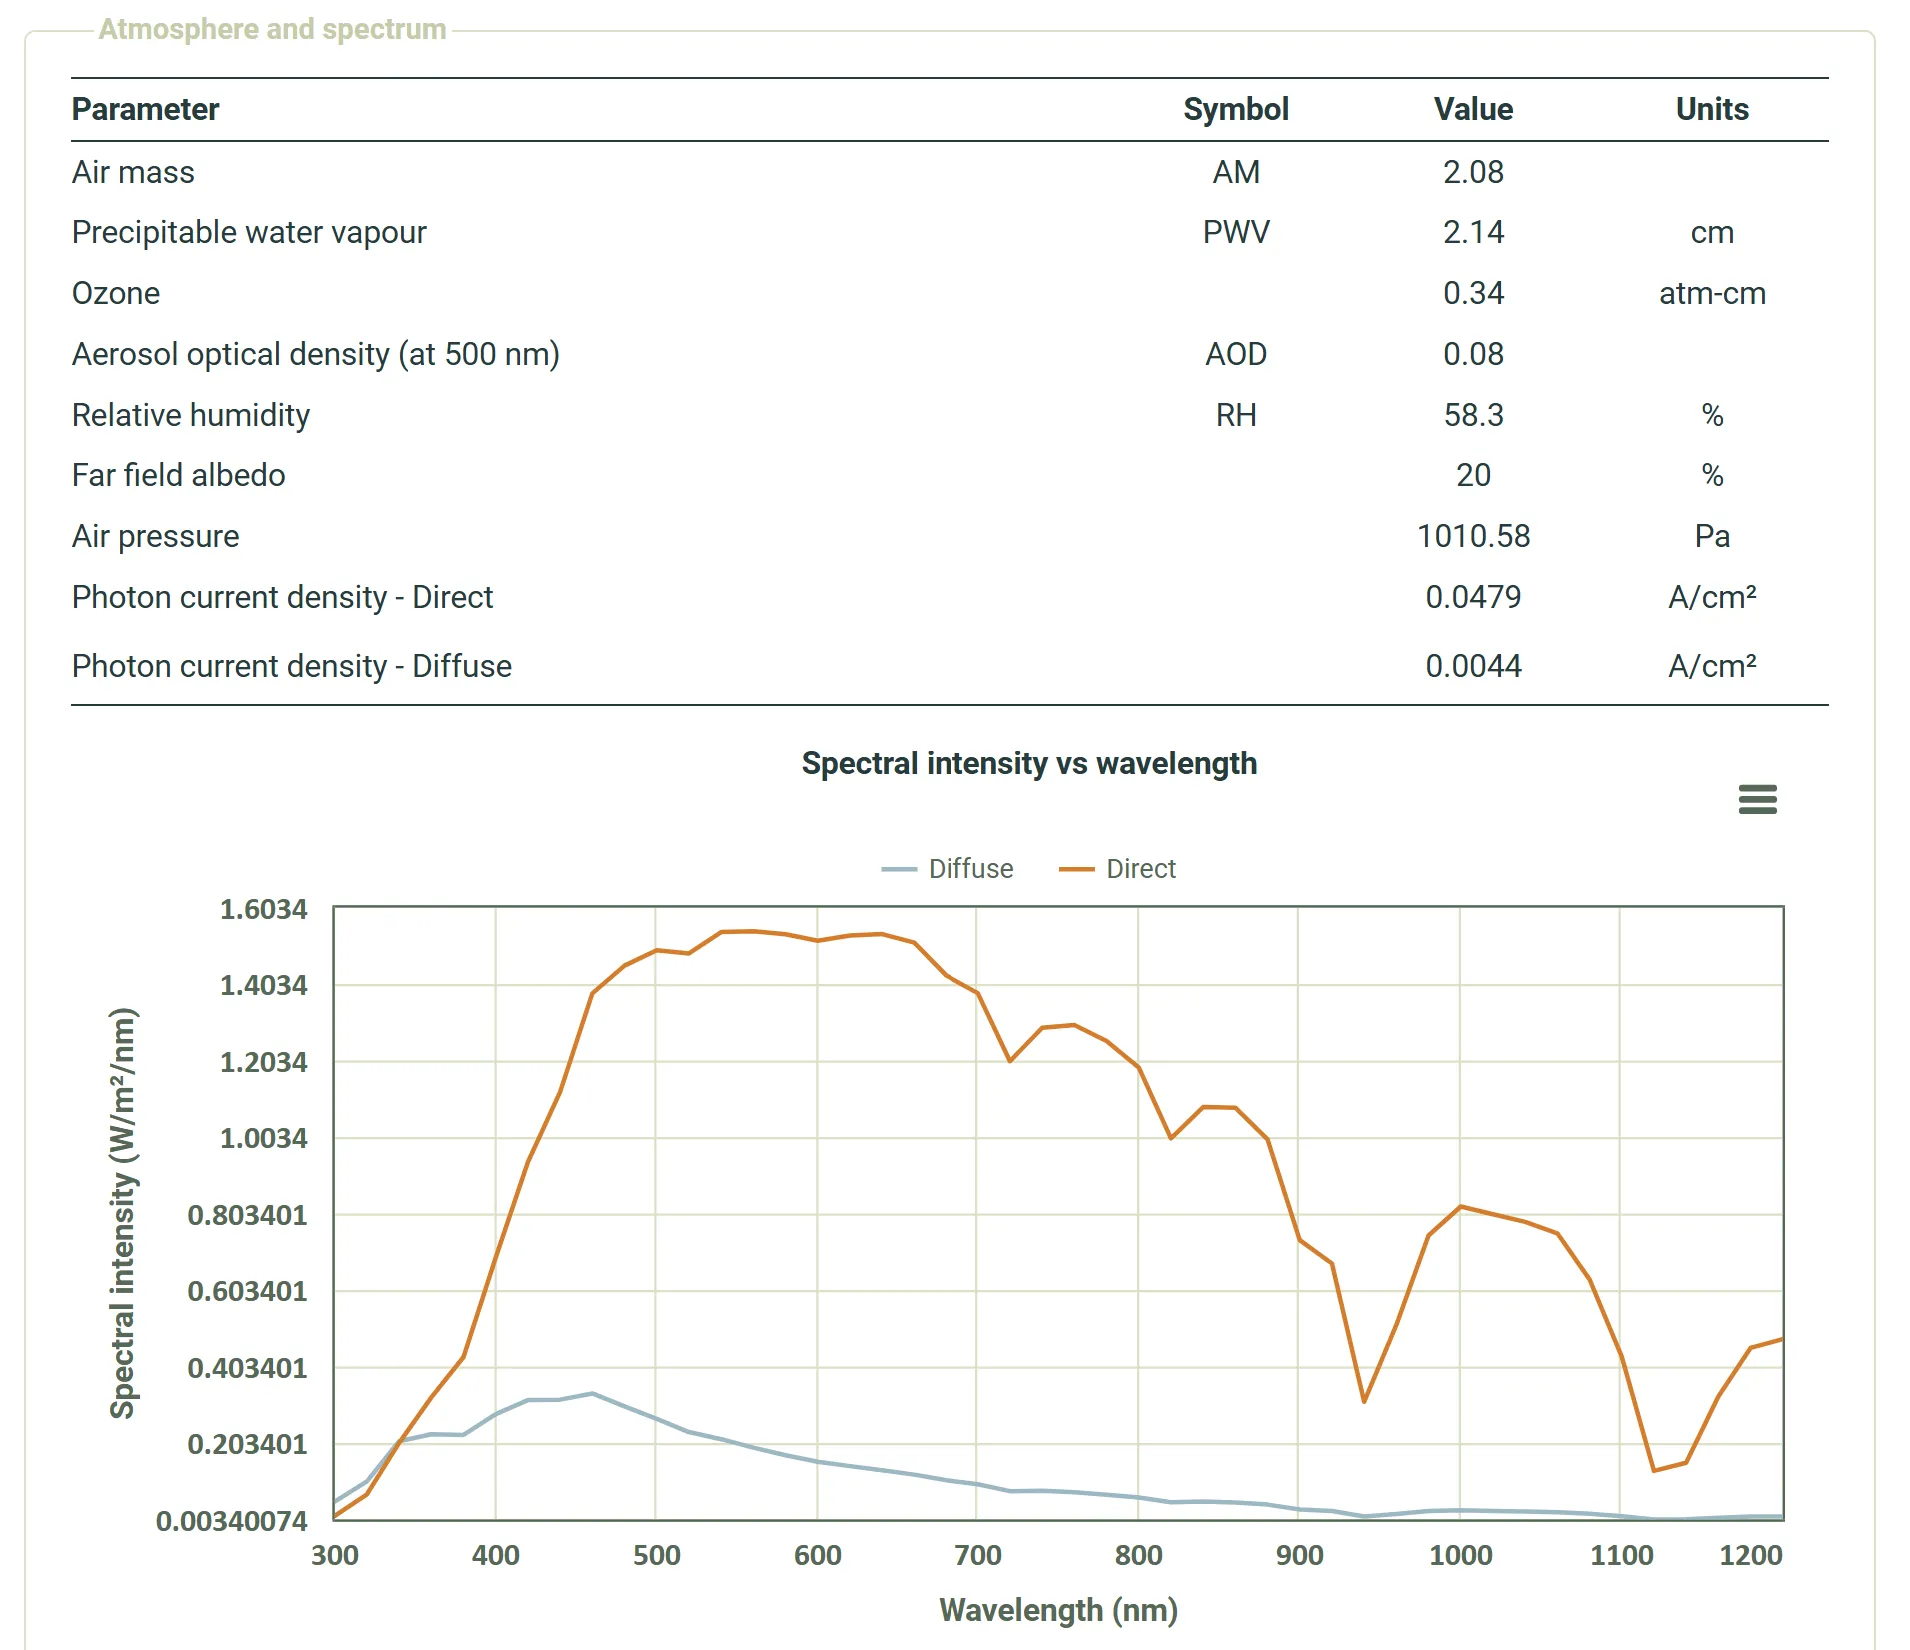Viewport: 1910px width, 1650px height.
Task: Click the Units column header
Action: click(x=1711, y=109)
